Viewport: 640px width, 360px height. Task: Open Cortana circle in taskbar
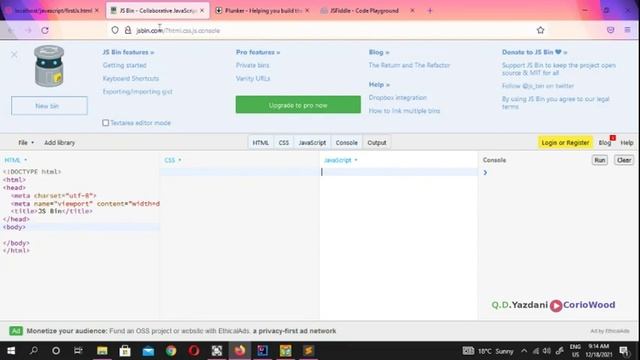56,351
